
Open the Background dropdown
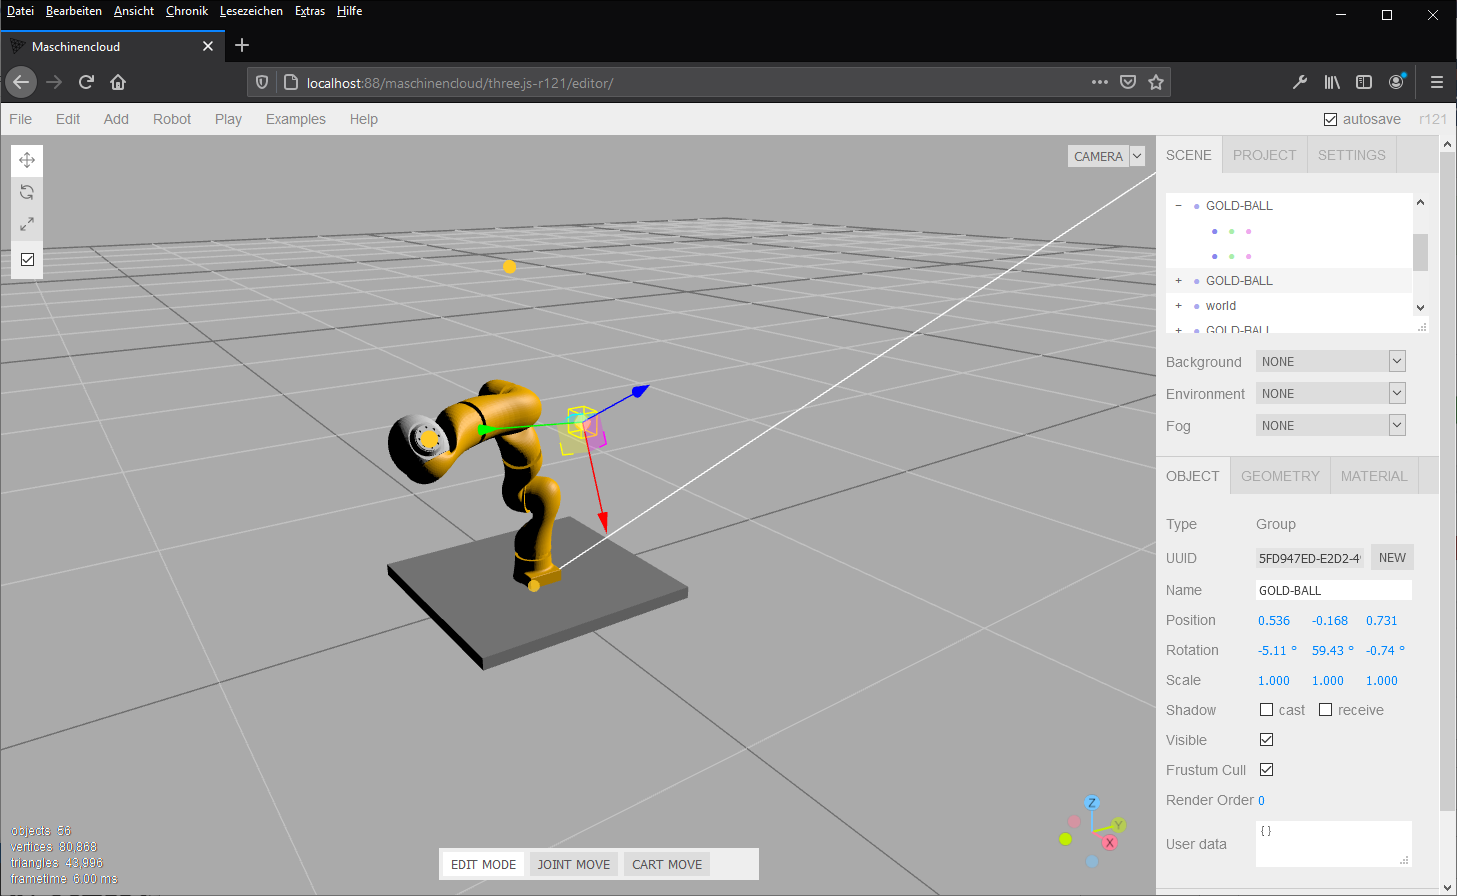[1330, 362]
